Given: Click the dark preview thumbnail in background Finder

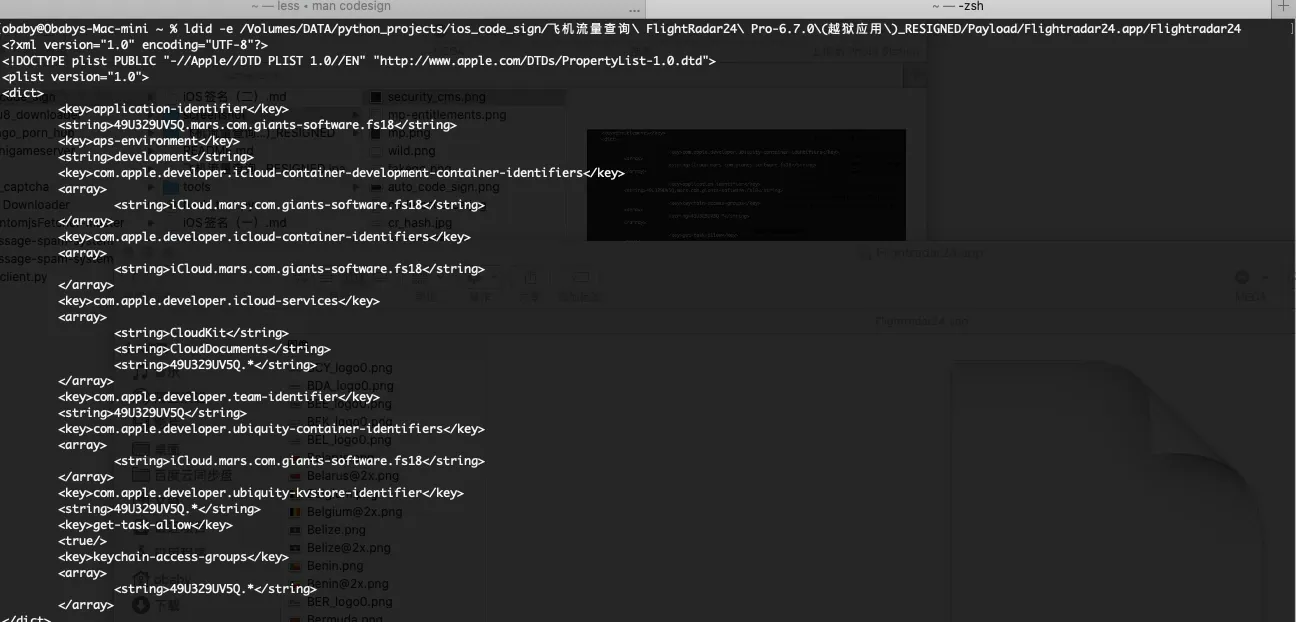Looking at the screenshot, I should click(746, 185).
